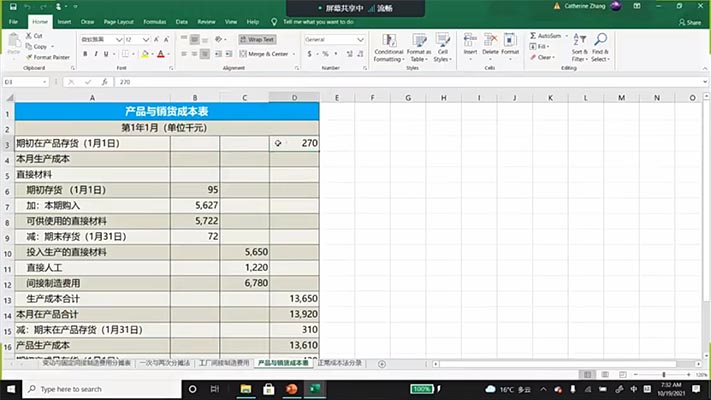Switch to the Formulas tab
This screenshot has width=711, height=400.
click(155, 21)
